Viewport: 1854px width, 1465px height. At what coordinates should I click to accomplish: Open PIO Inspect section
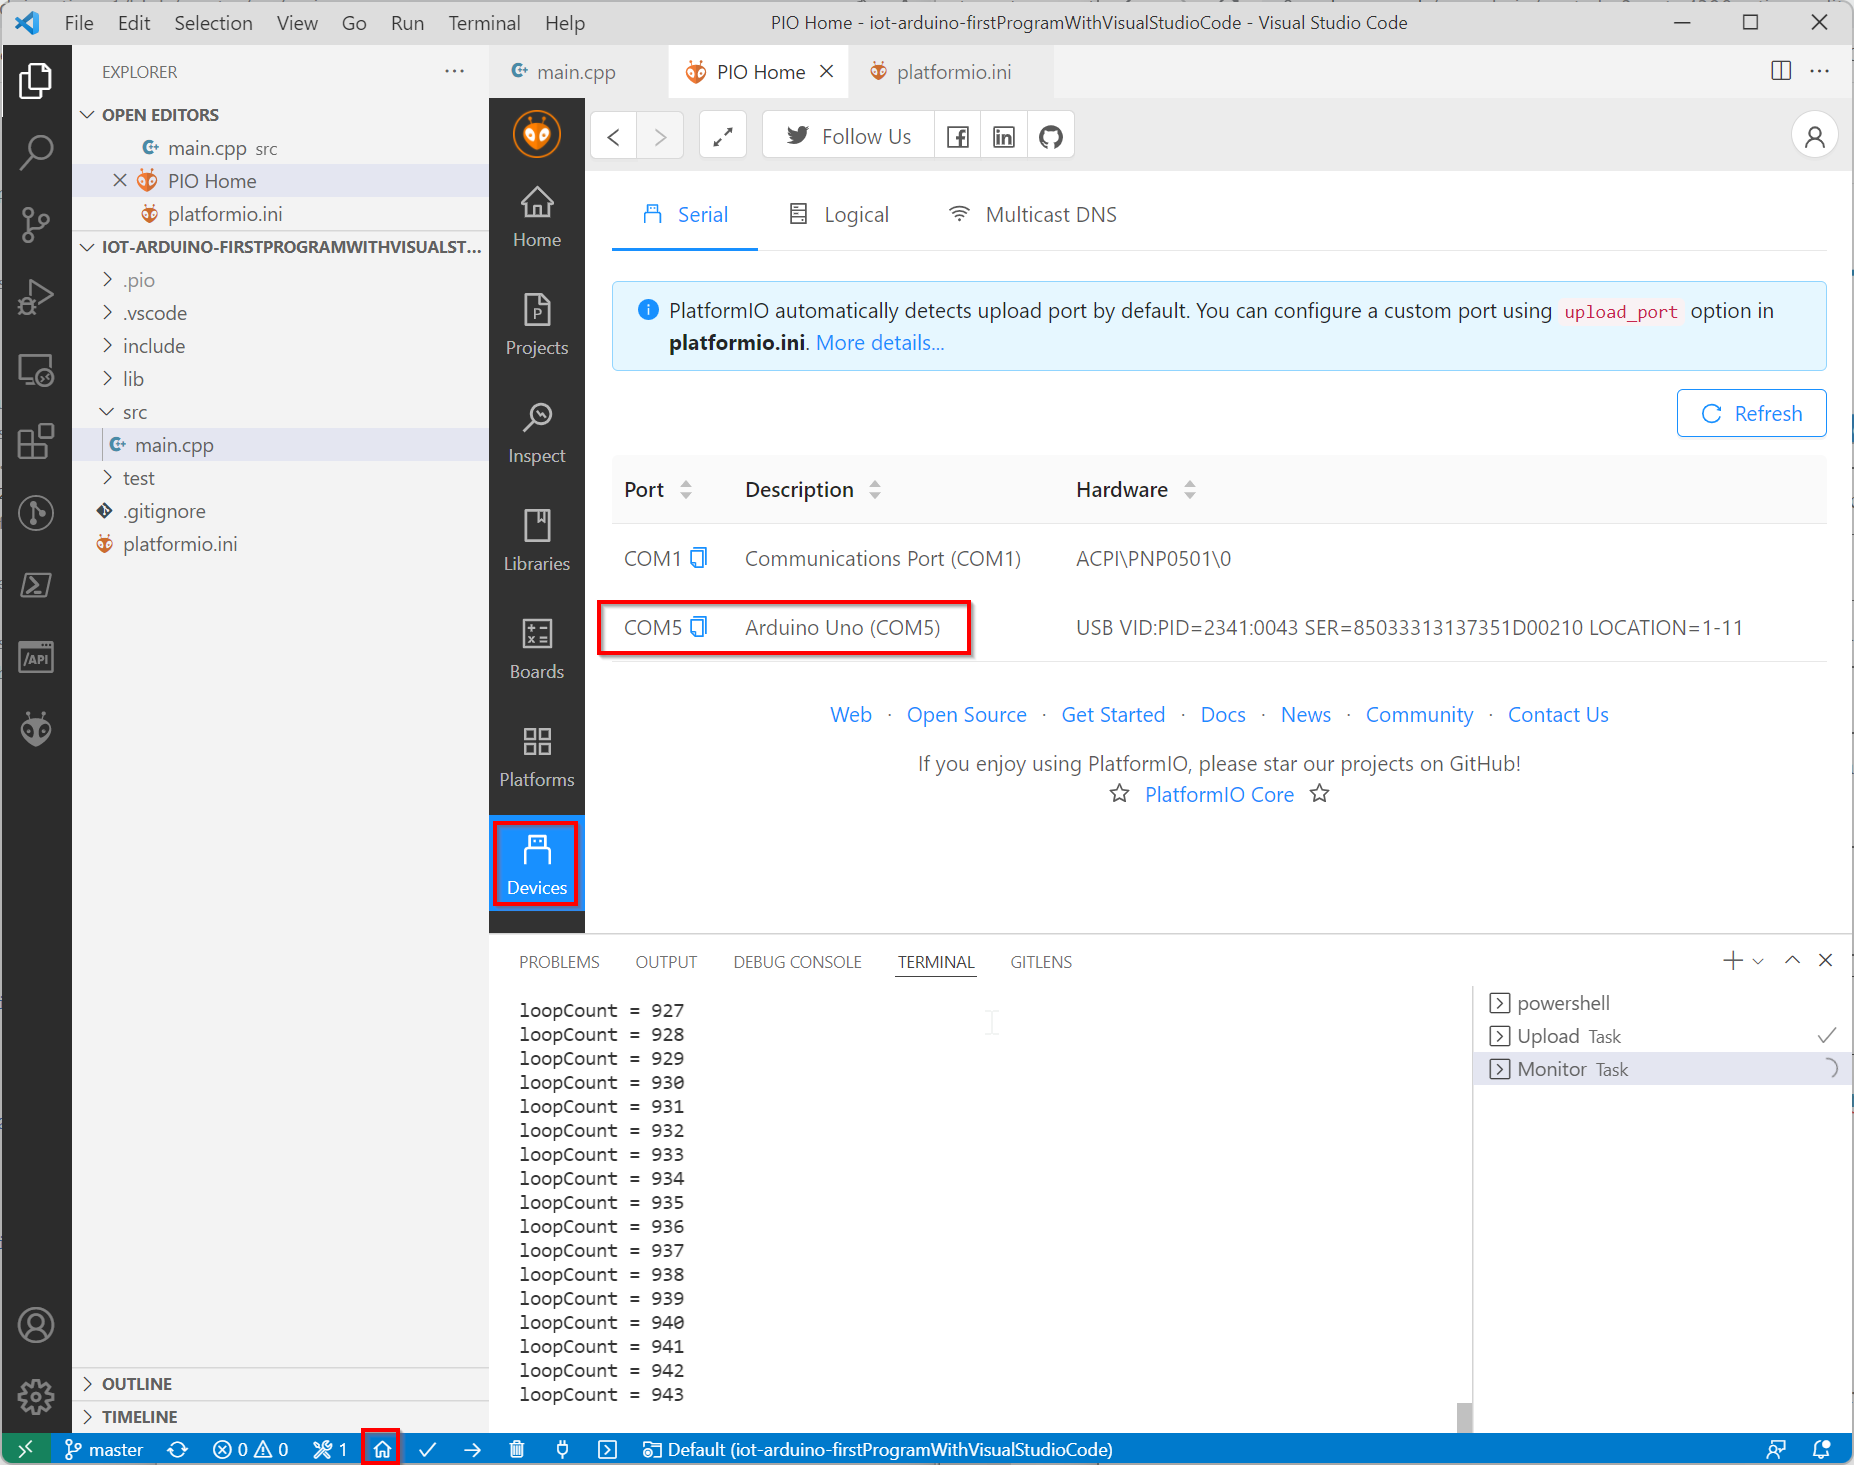537,433
